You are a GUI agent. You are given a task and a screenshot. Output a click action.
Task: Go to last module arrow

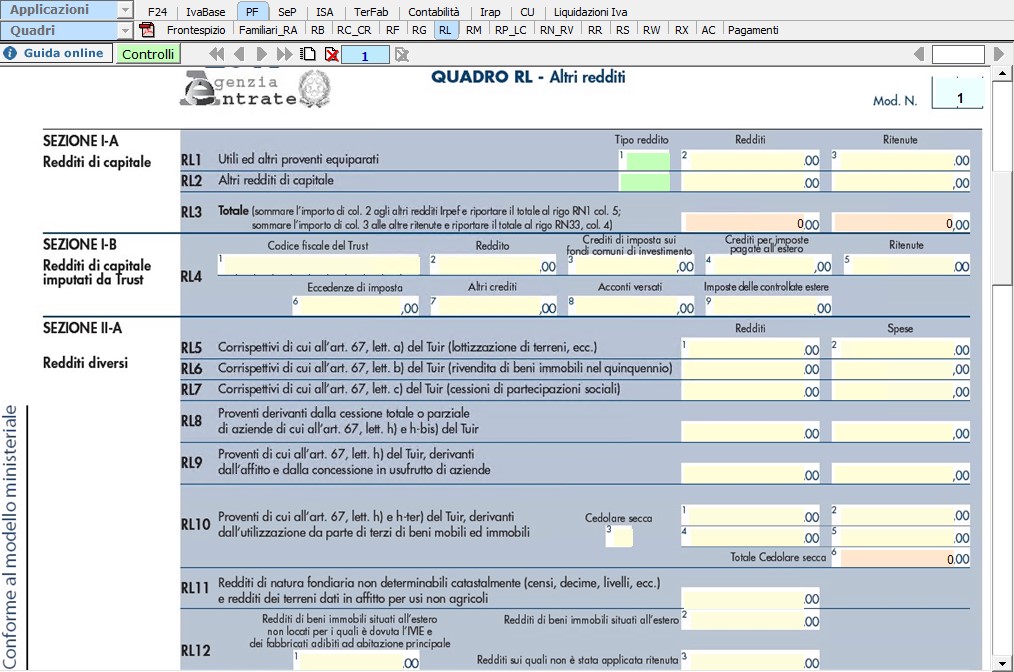[284, 54]
